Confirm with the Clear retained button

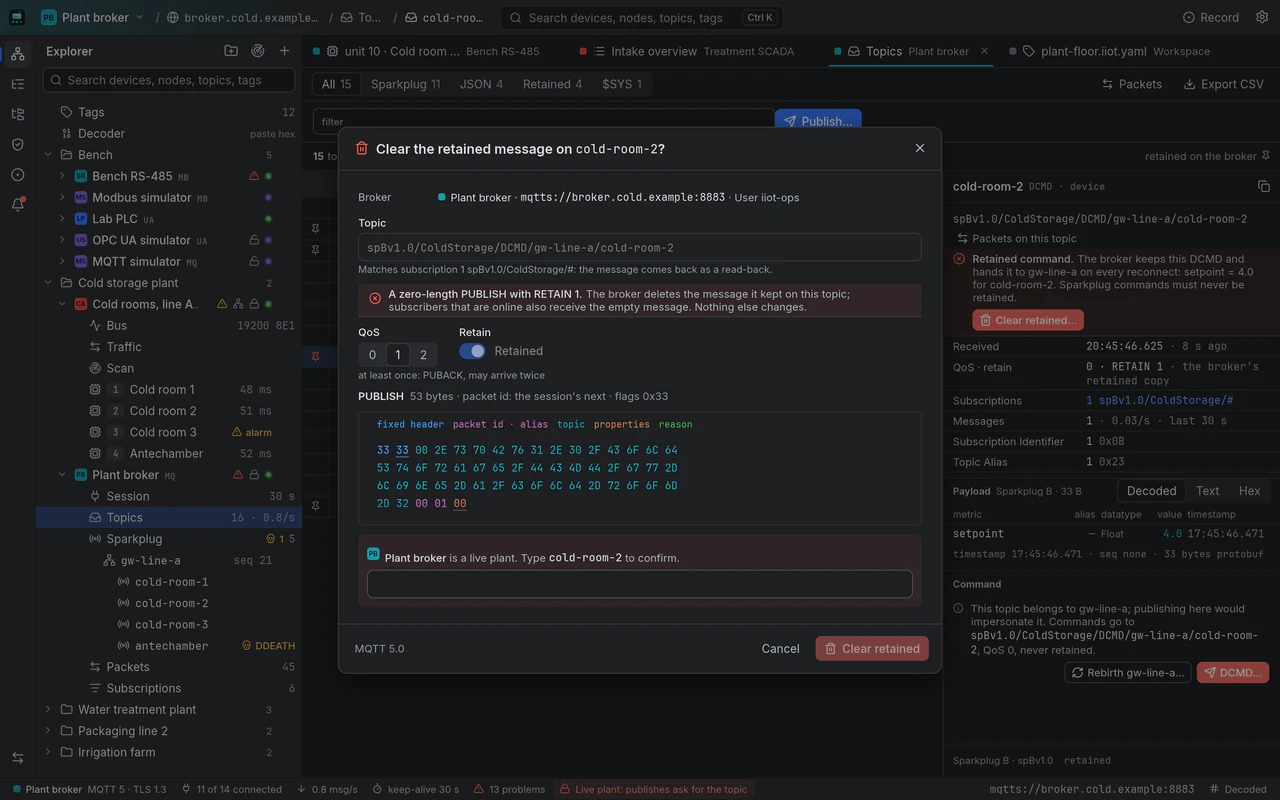coord(872,649)
